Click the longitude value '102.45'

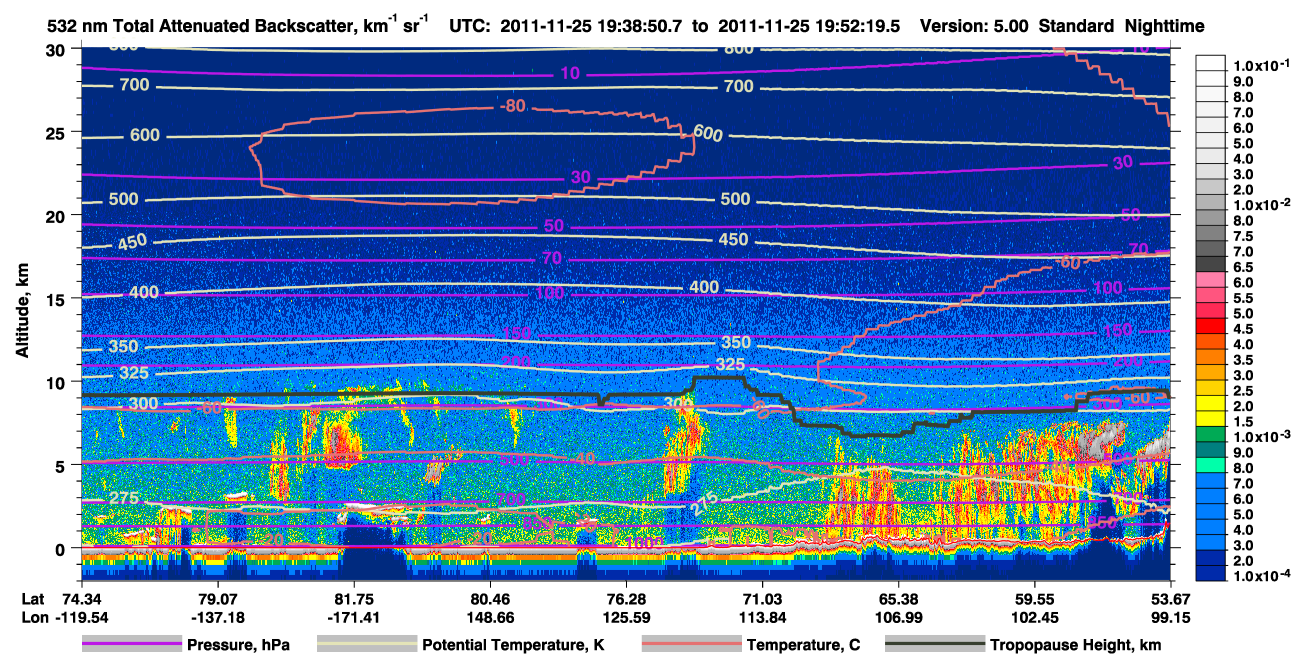coord(1034,617)
